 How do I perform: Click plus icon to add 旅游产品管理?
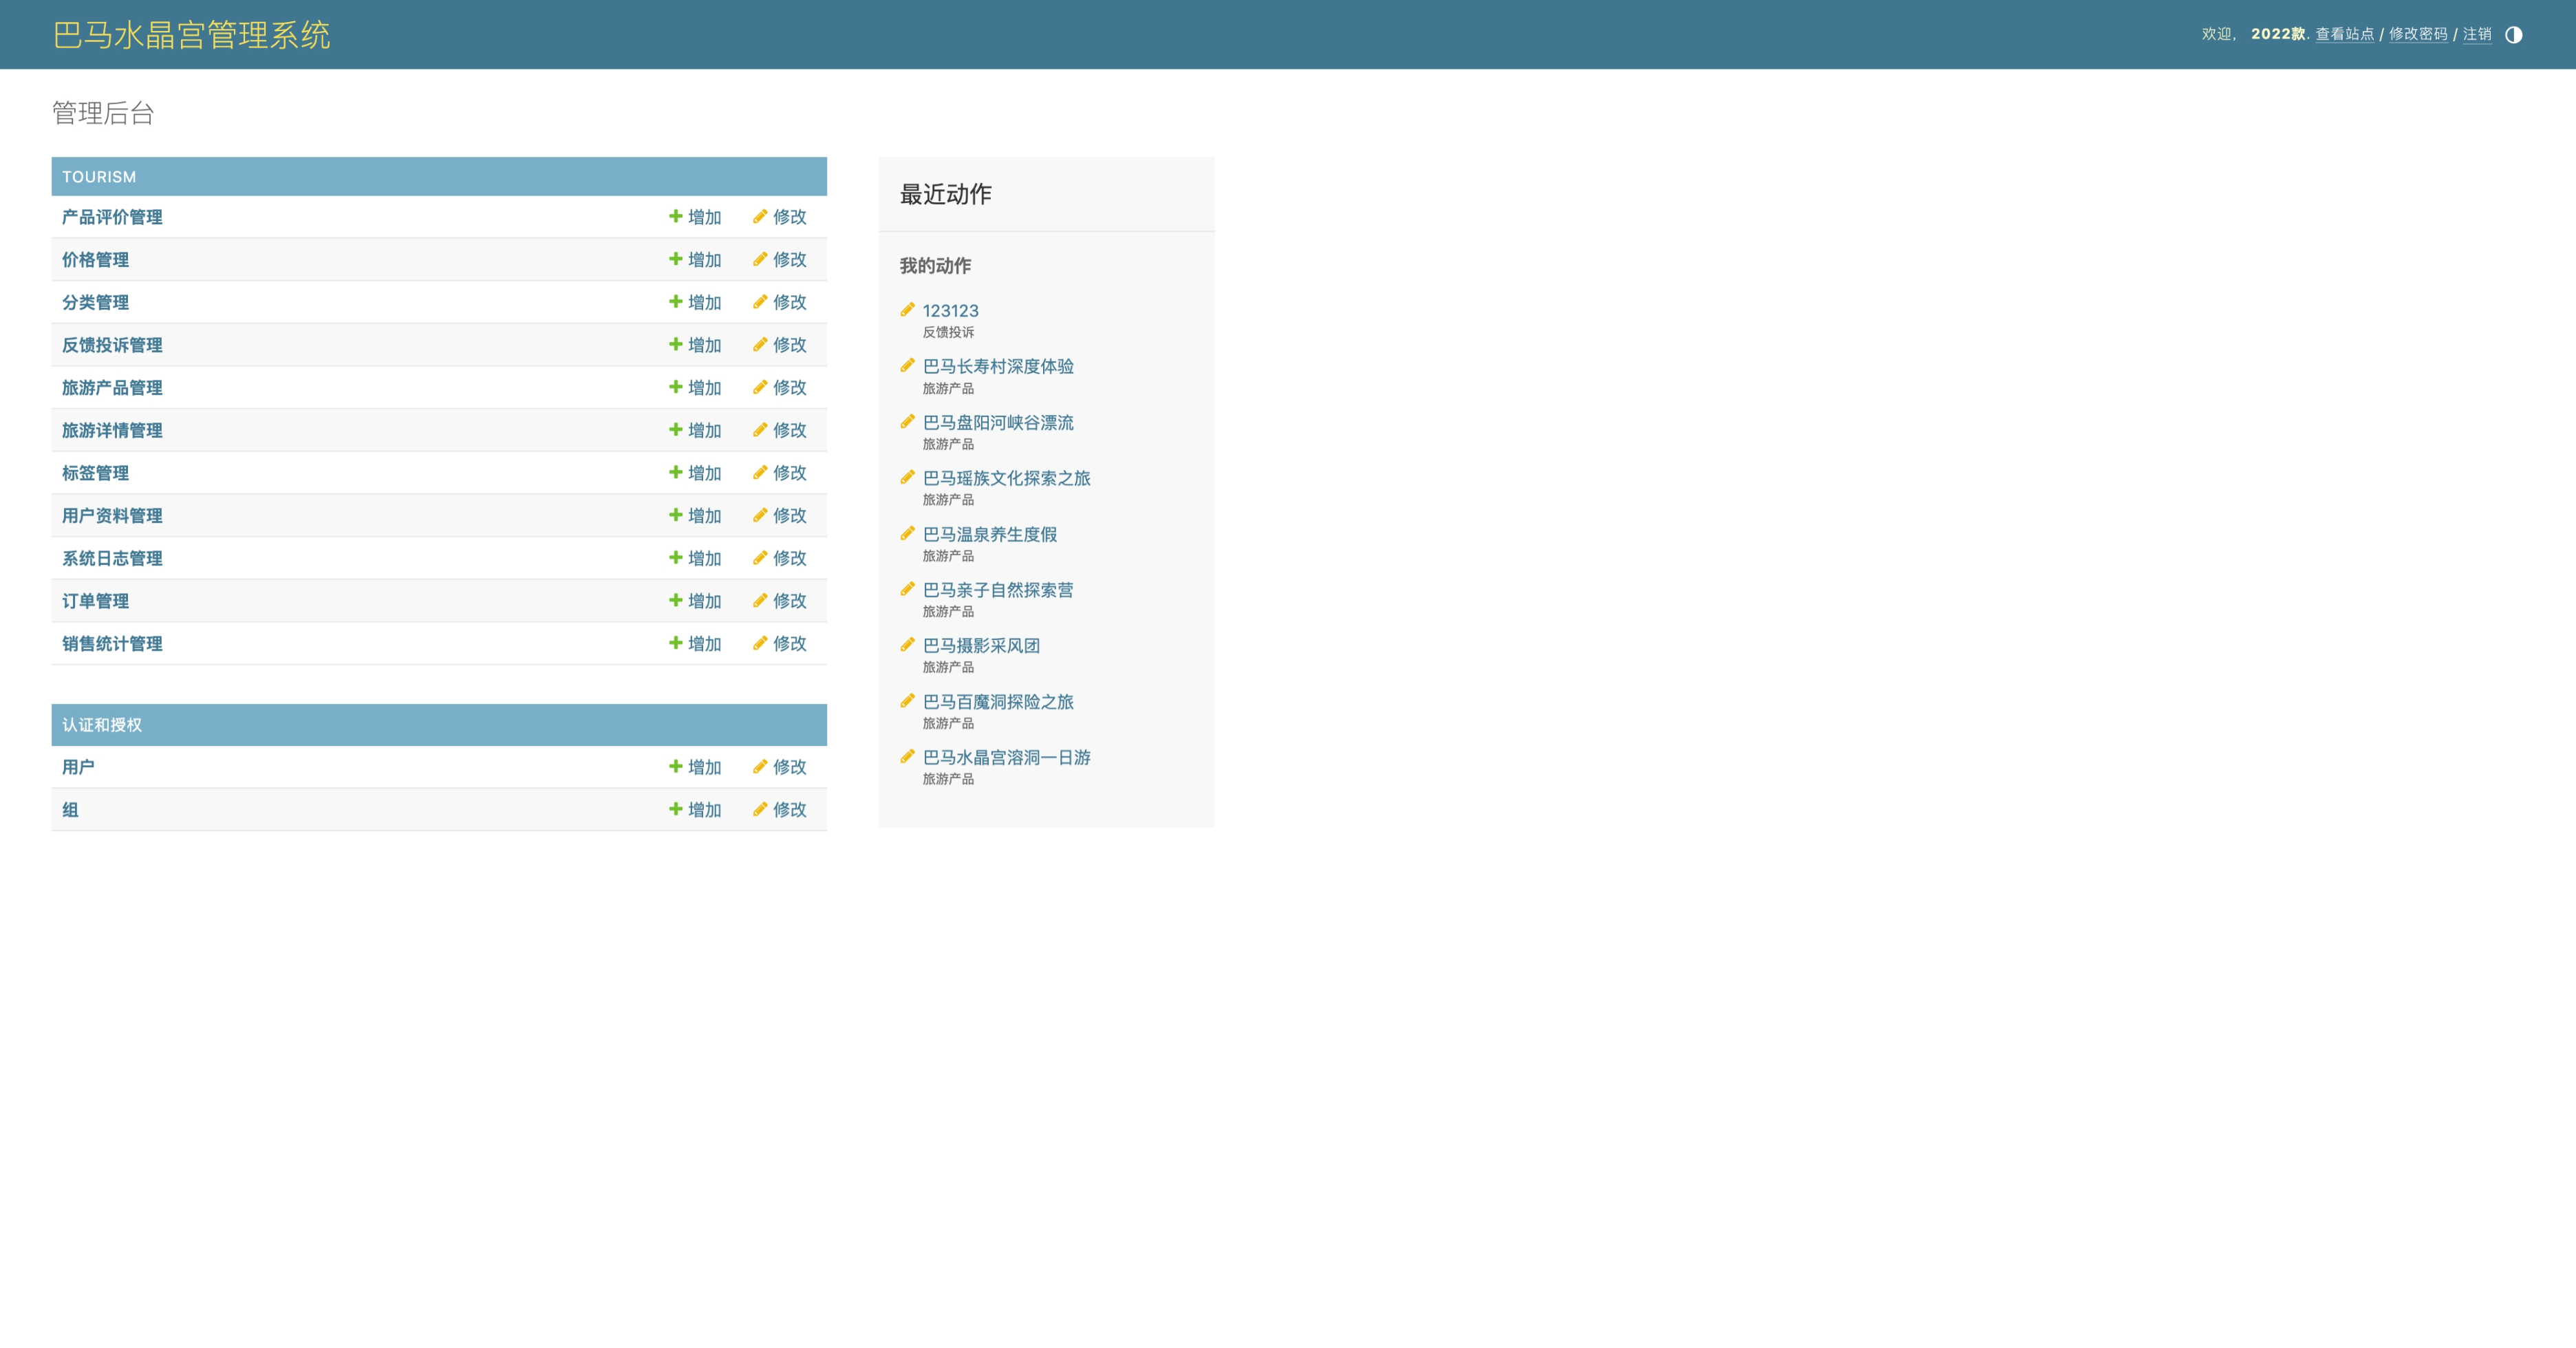pyautogui.click(x=676, y=387)
